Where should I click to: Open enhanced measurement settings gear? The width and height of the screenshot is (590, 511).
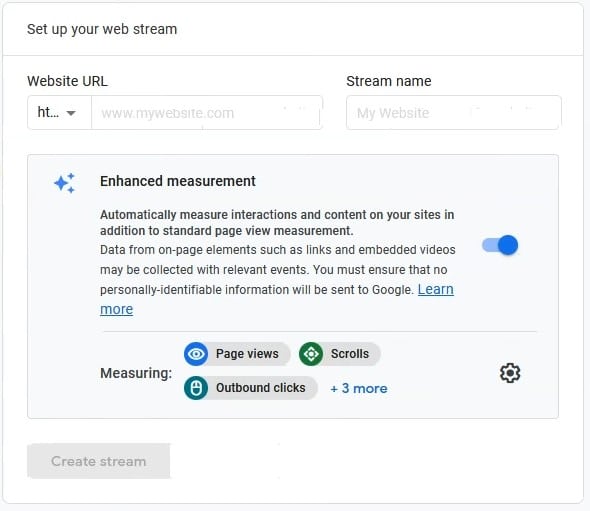(x=510, y=373)
